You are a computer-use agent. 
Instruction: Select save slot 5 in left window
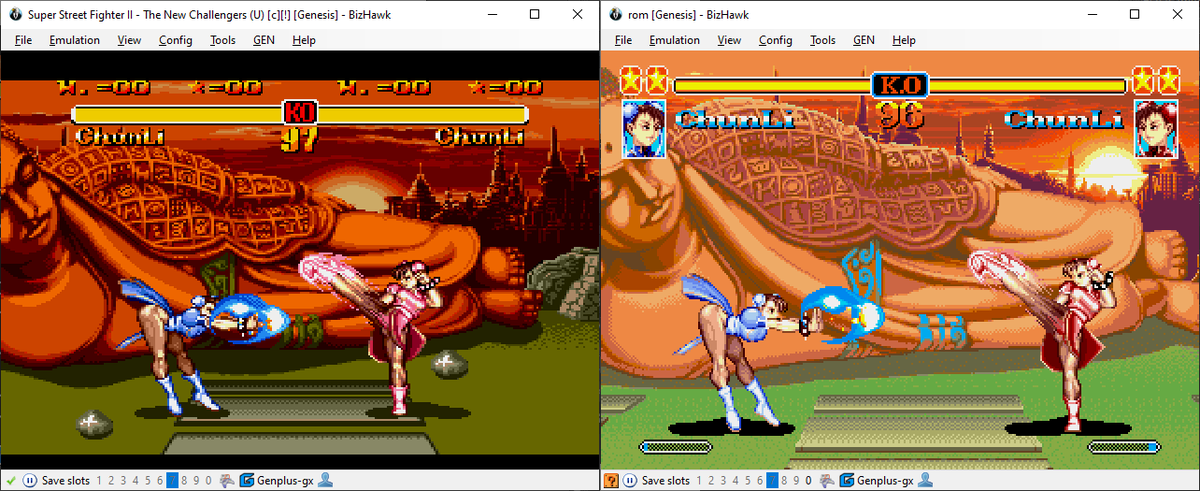tap(148, 481)
